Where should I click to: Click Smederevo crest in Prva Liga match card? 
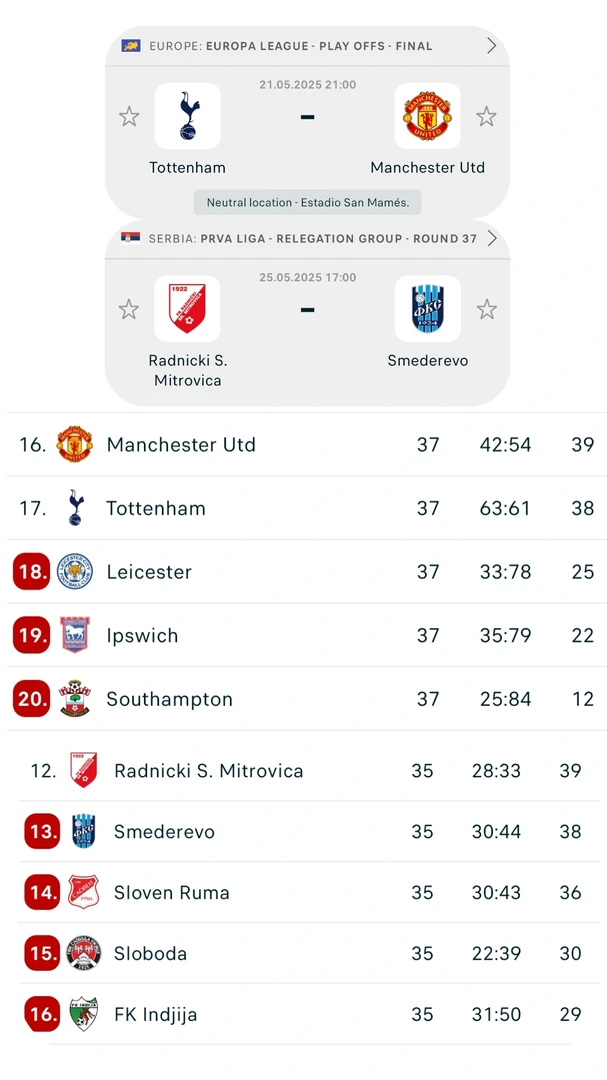(x=427, y=309)
